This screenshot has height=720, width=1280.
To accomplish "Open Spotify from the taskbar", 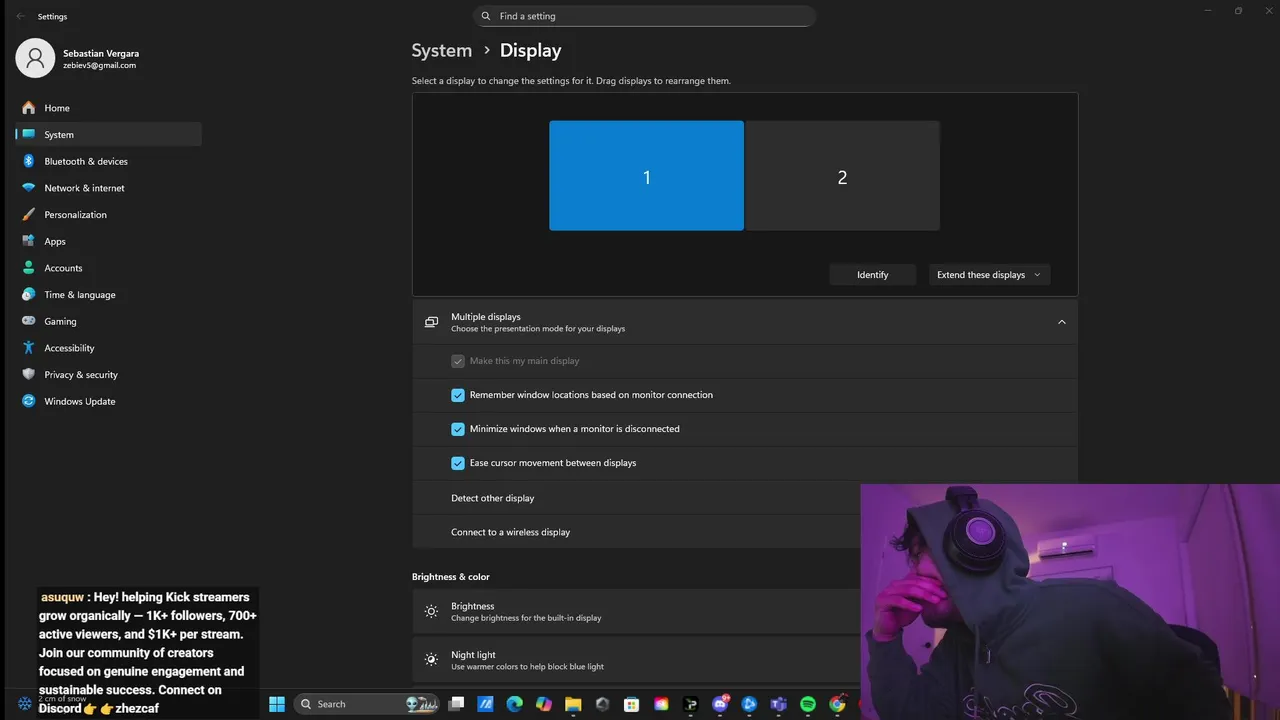I will (x=808, y=704).
